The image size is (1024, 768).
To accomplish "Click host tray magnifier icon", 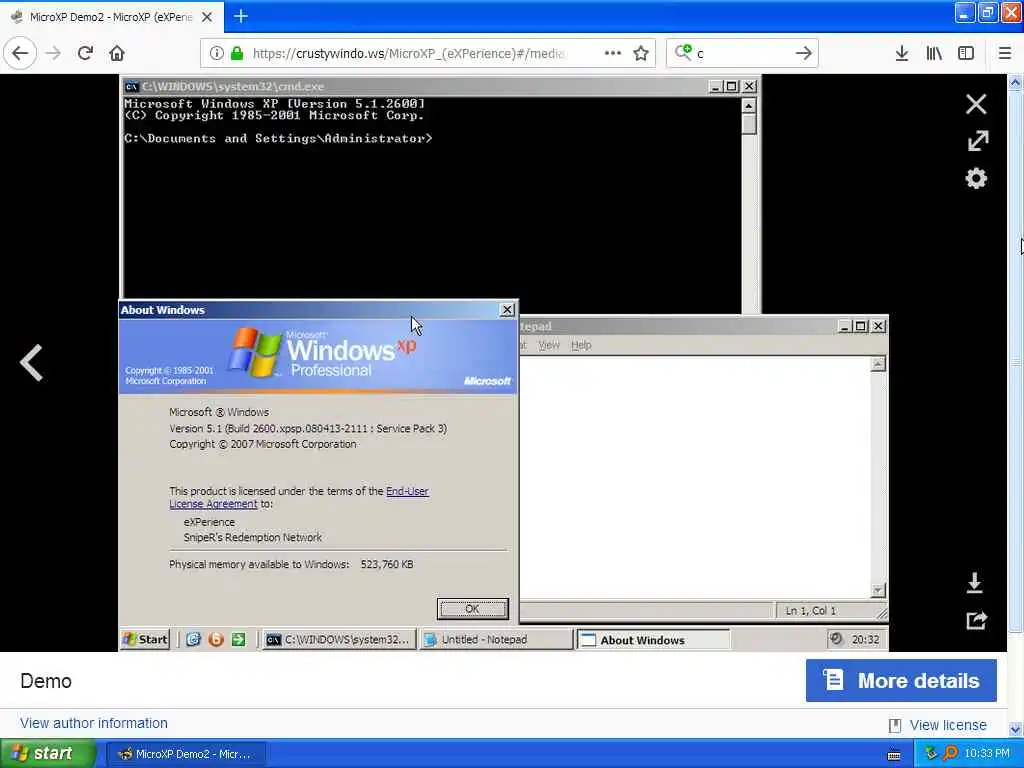I will [x=950, y=753].
